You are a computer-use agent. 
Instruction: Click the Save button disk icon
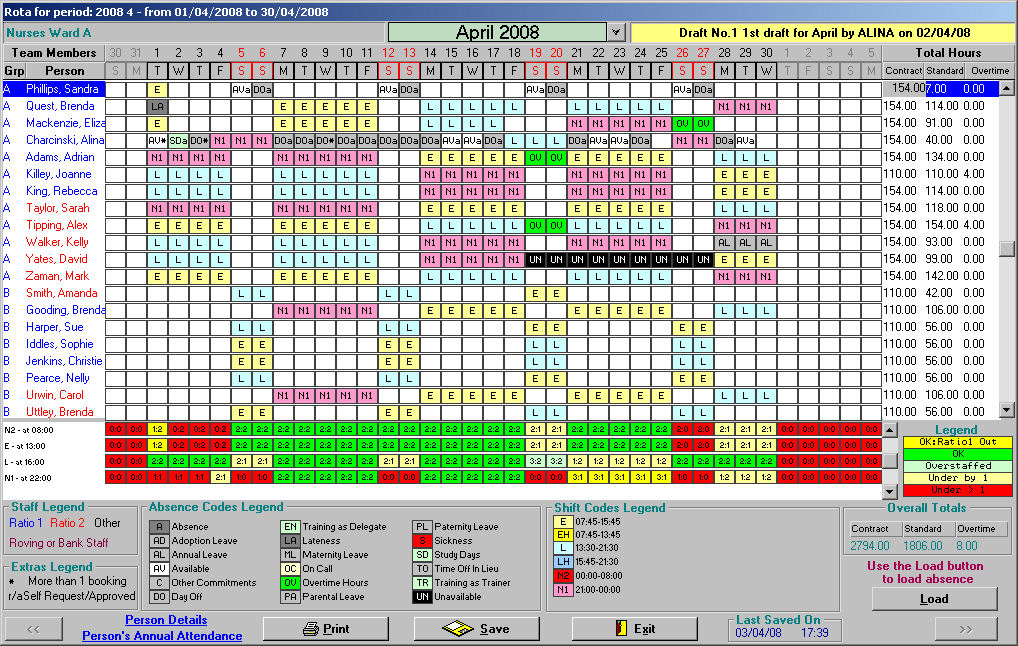tap(459, 629)
